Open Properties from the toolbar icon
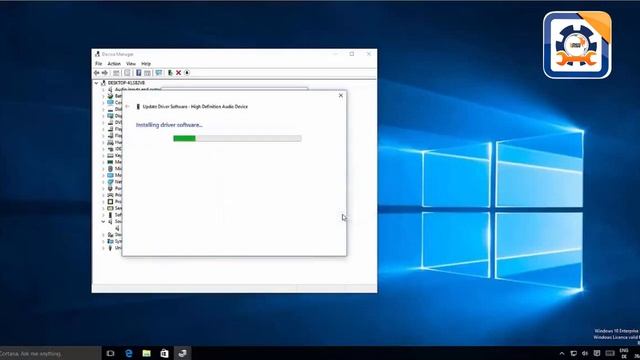Image resolution: width=640 pixels, height=360 pixels. coord(127,73)
